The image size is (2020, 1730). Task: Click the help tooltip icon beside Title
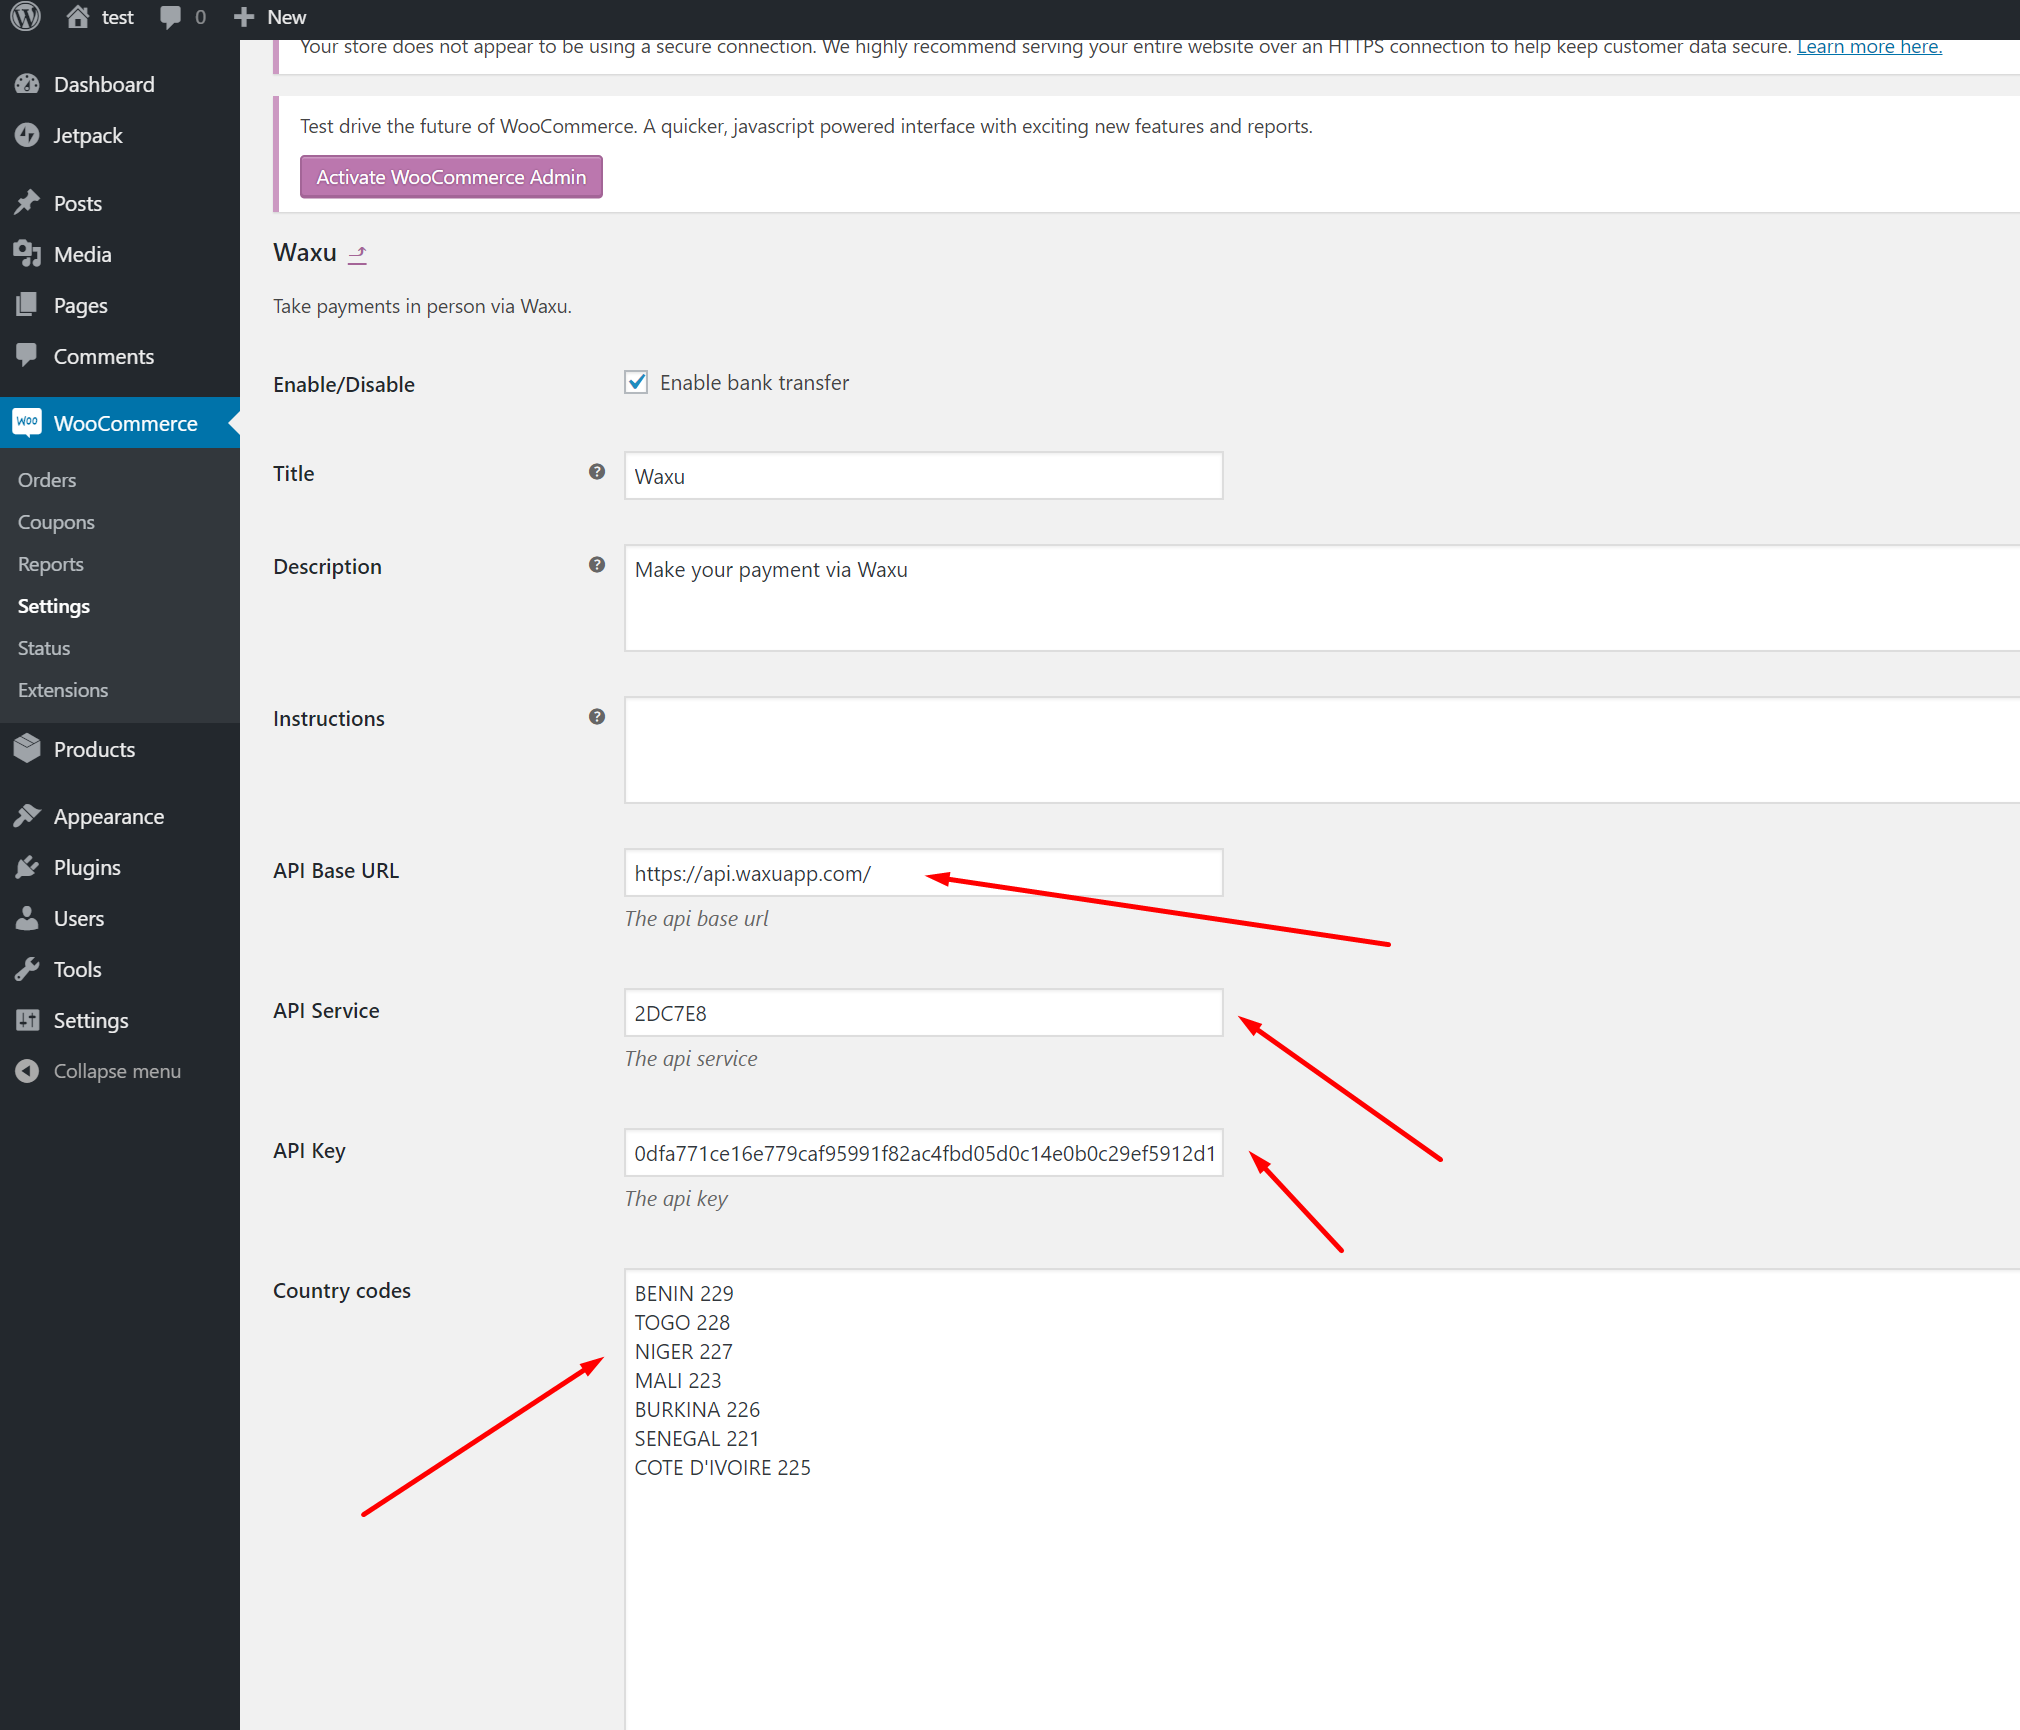pyautogui.click(x=597, y=472)
